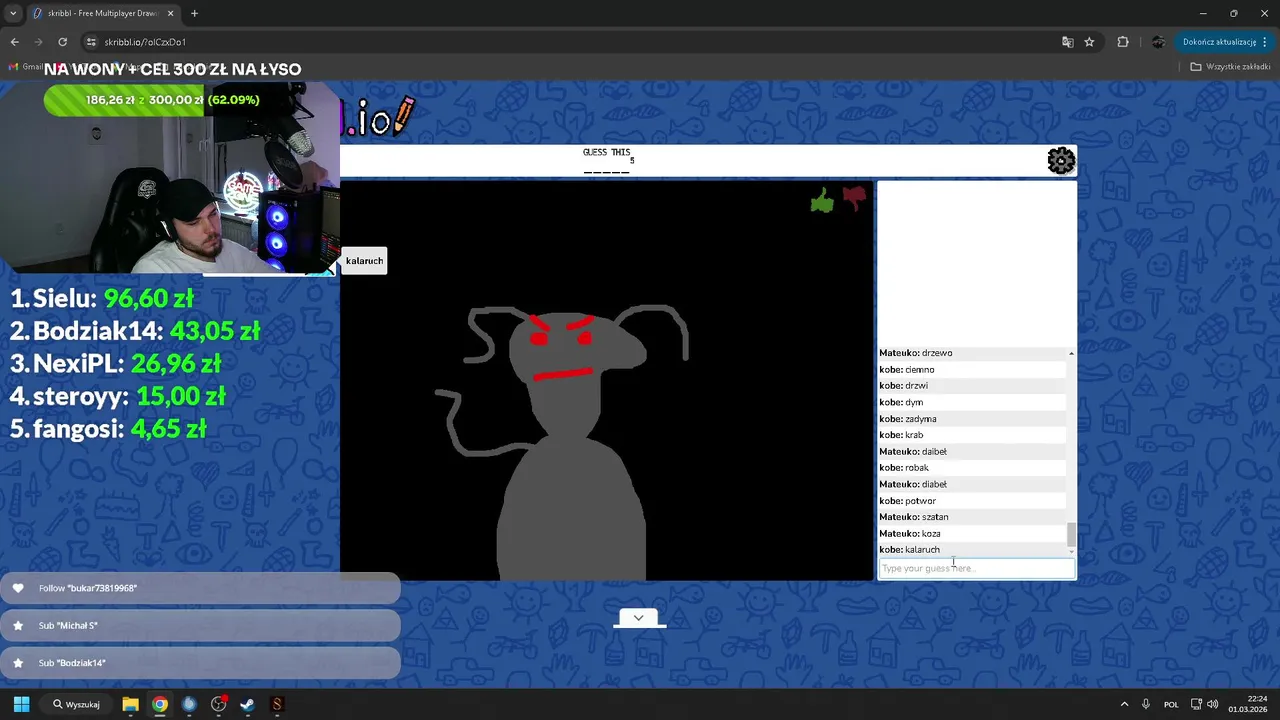Click top donor "1.Sielu: 96,60 zł"
This screenshot has width=1280, height=720.
coord(102,298)
